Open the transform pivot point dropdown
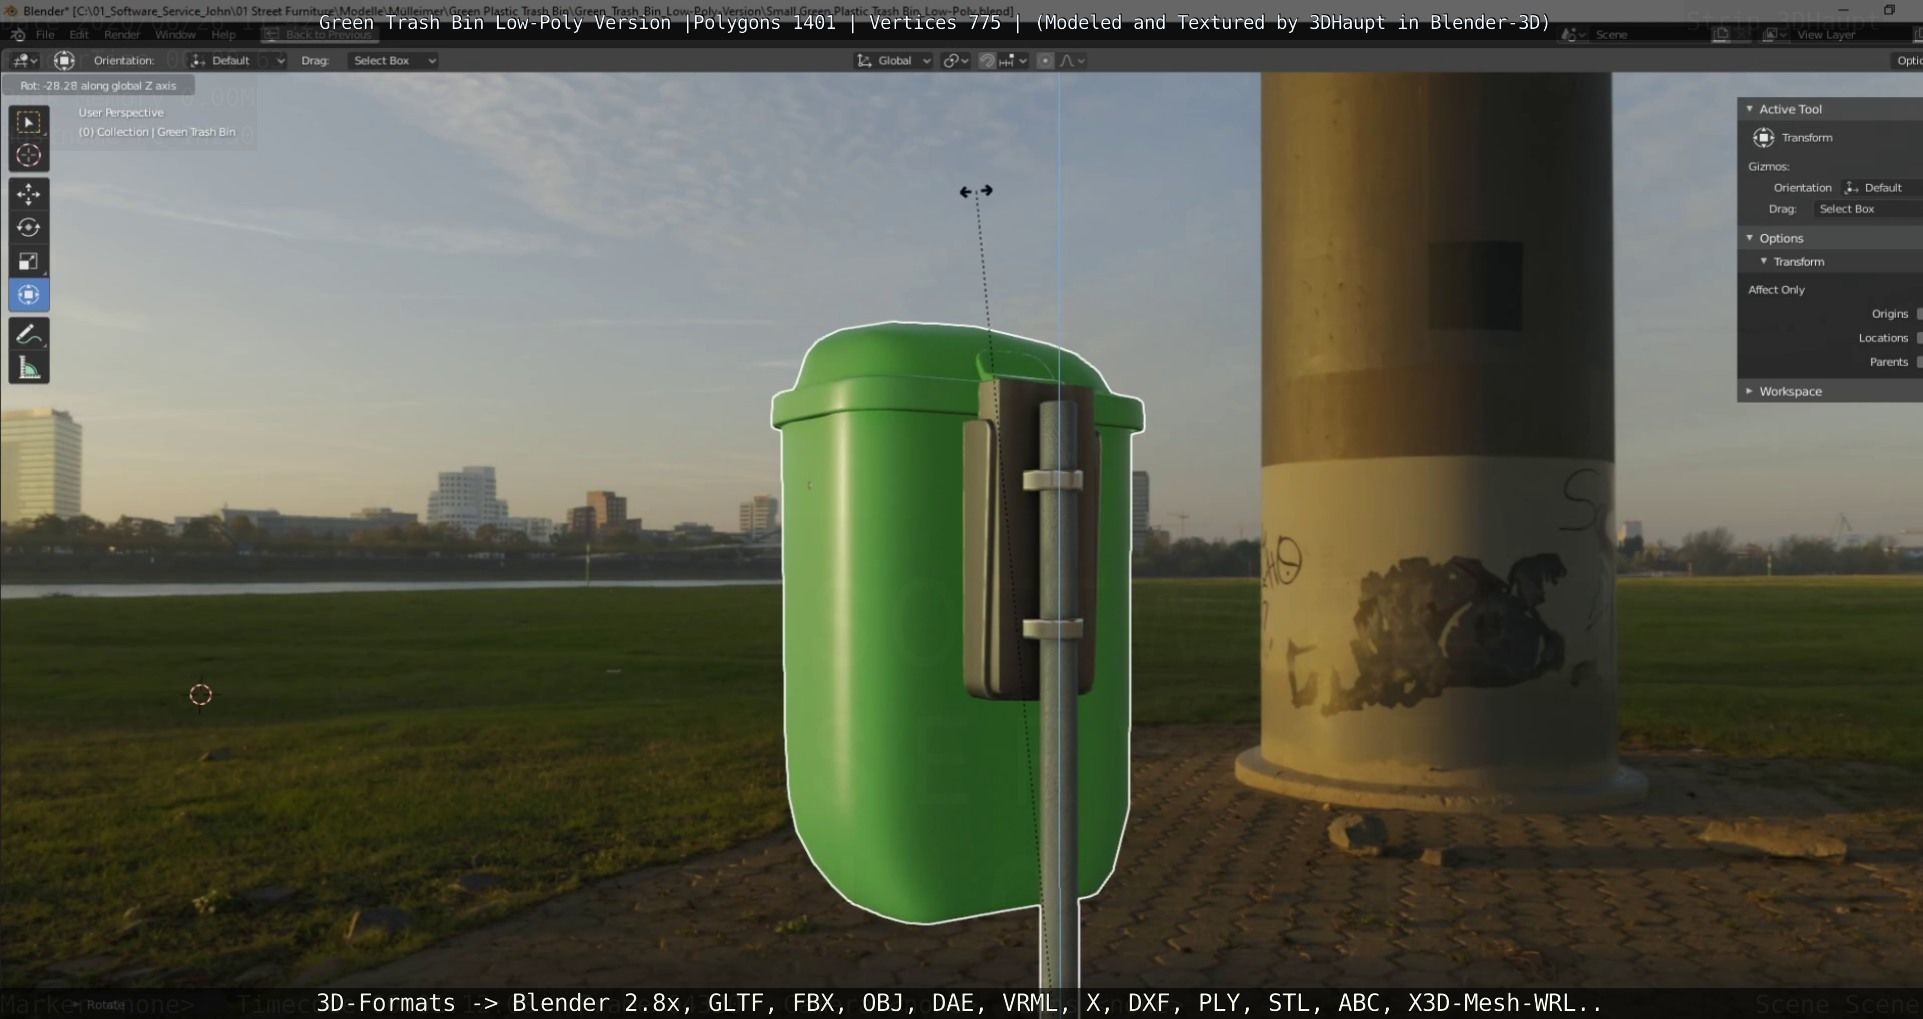The height and width of the screenshot is (1019, 1923). tap(956, 61)
